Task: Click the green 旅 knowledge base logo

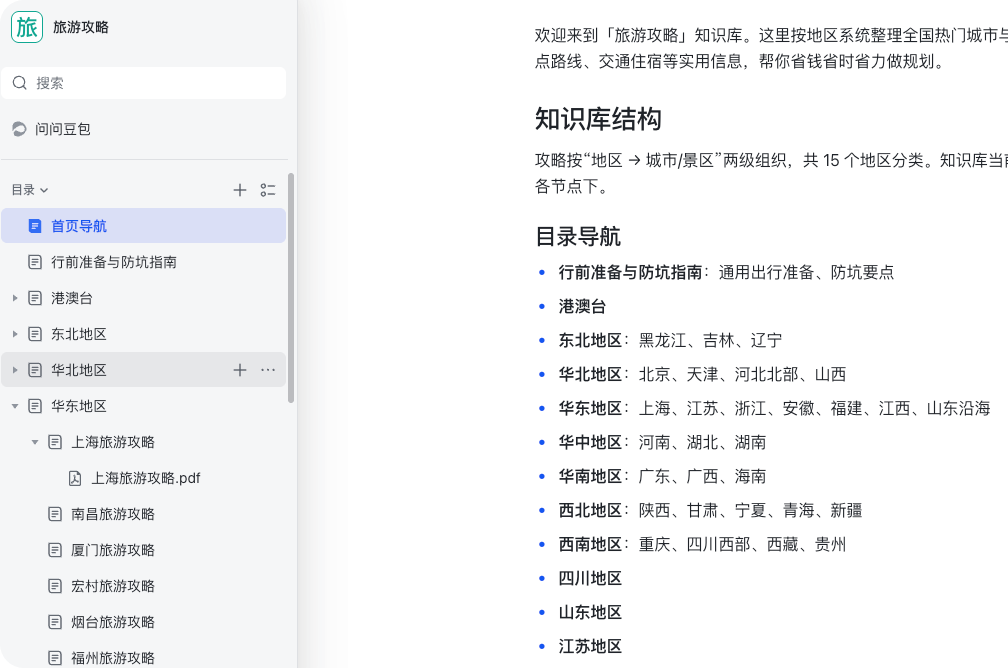Action: click(27, 27)
